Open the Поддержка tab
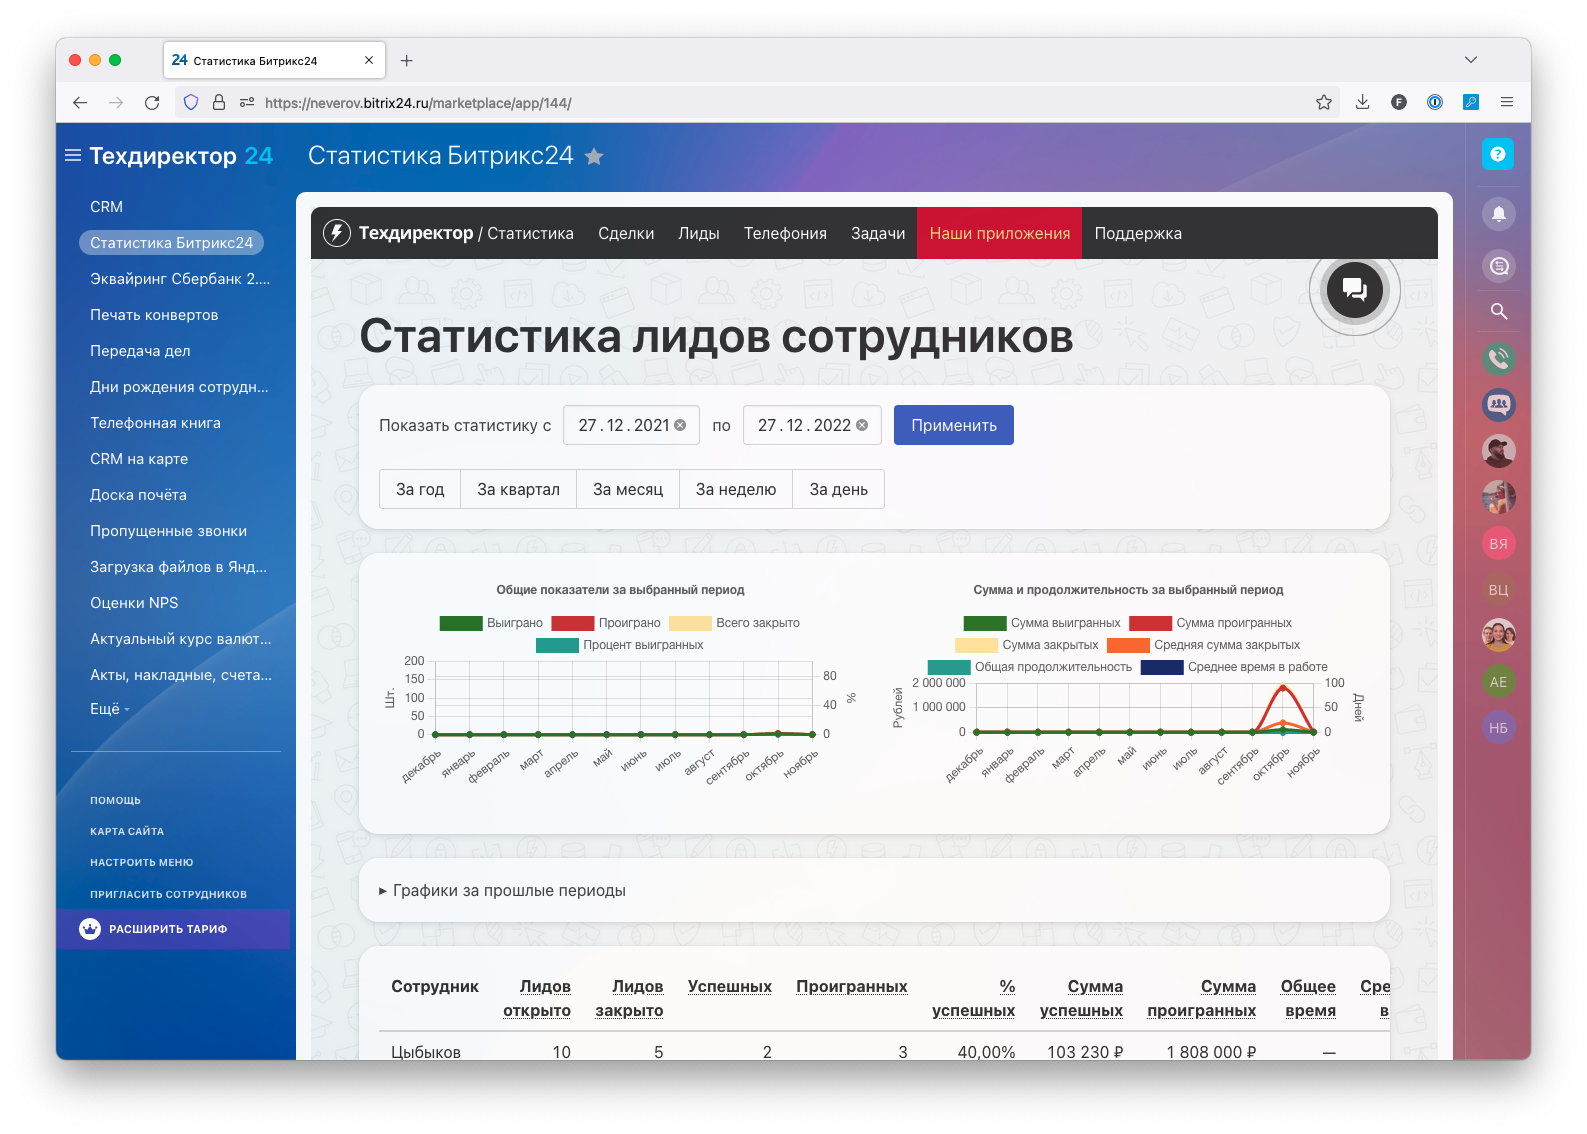 (1138, 233)
